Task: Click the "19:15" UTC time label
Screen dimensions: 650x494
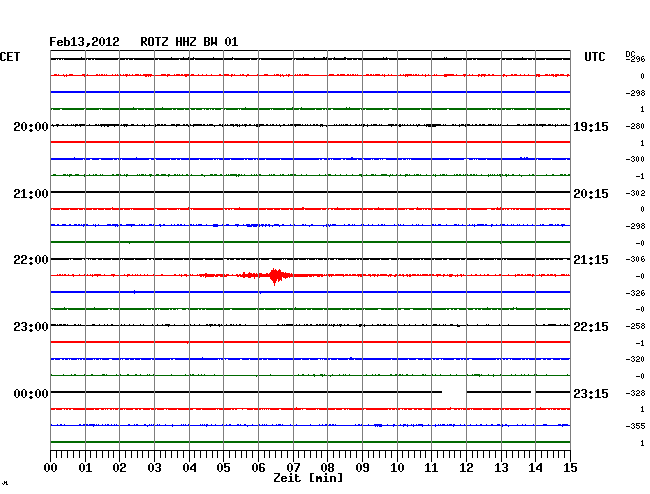Action: tap(591, 127)
